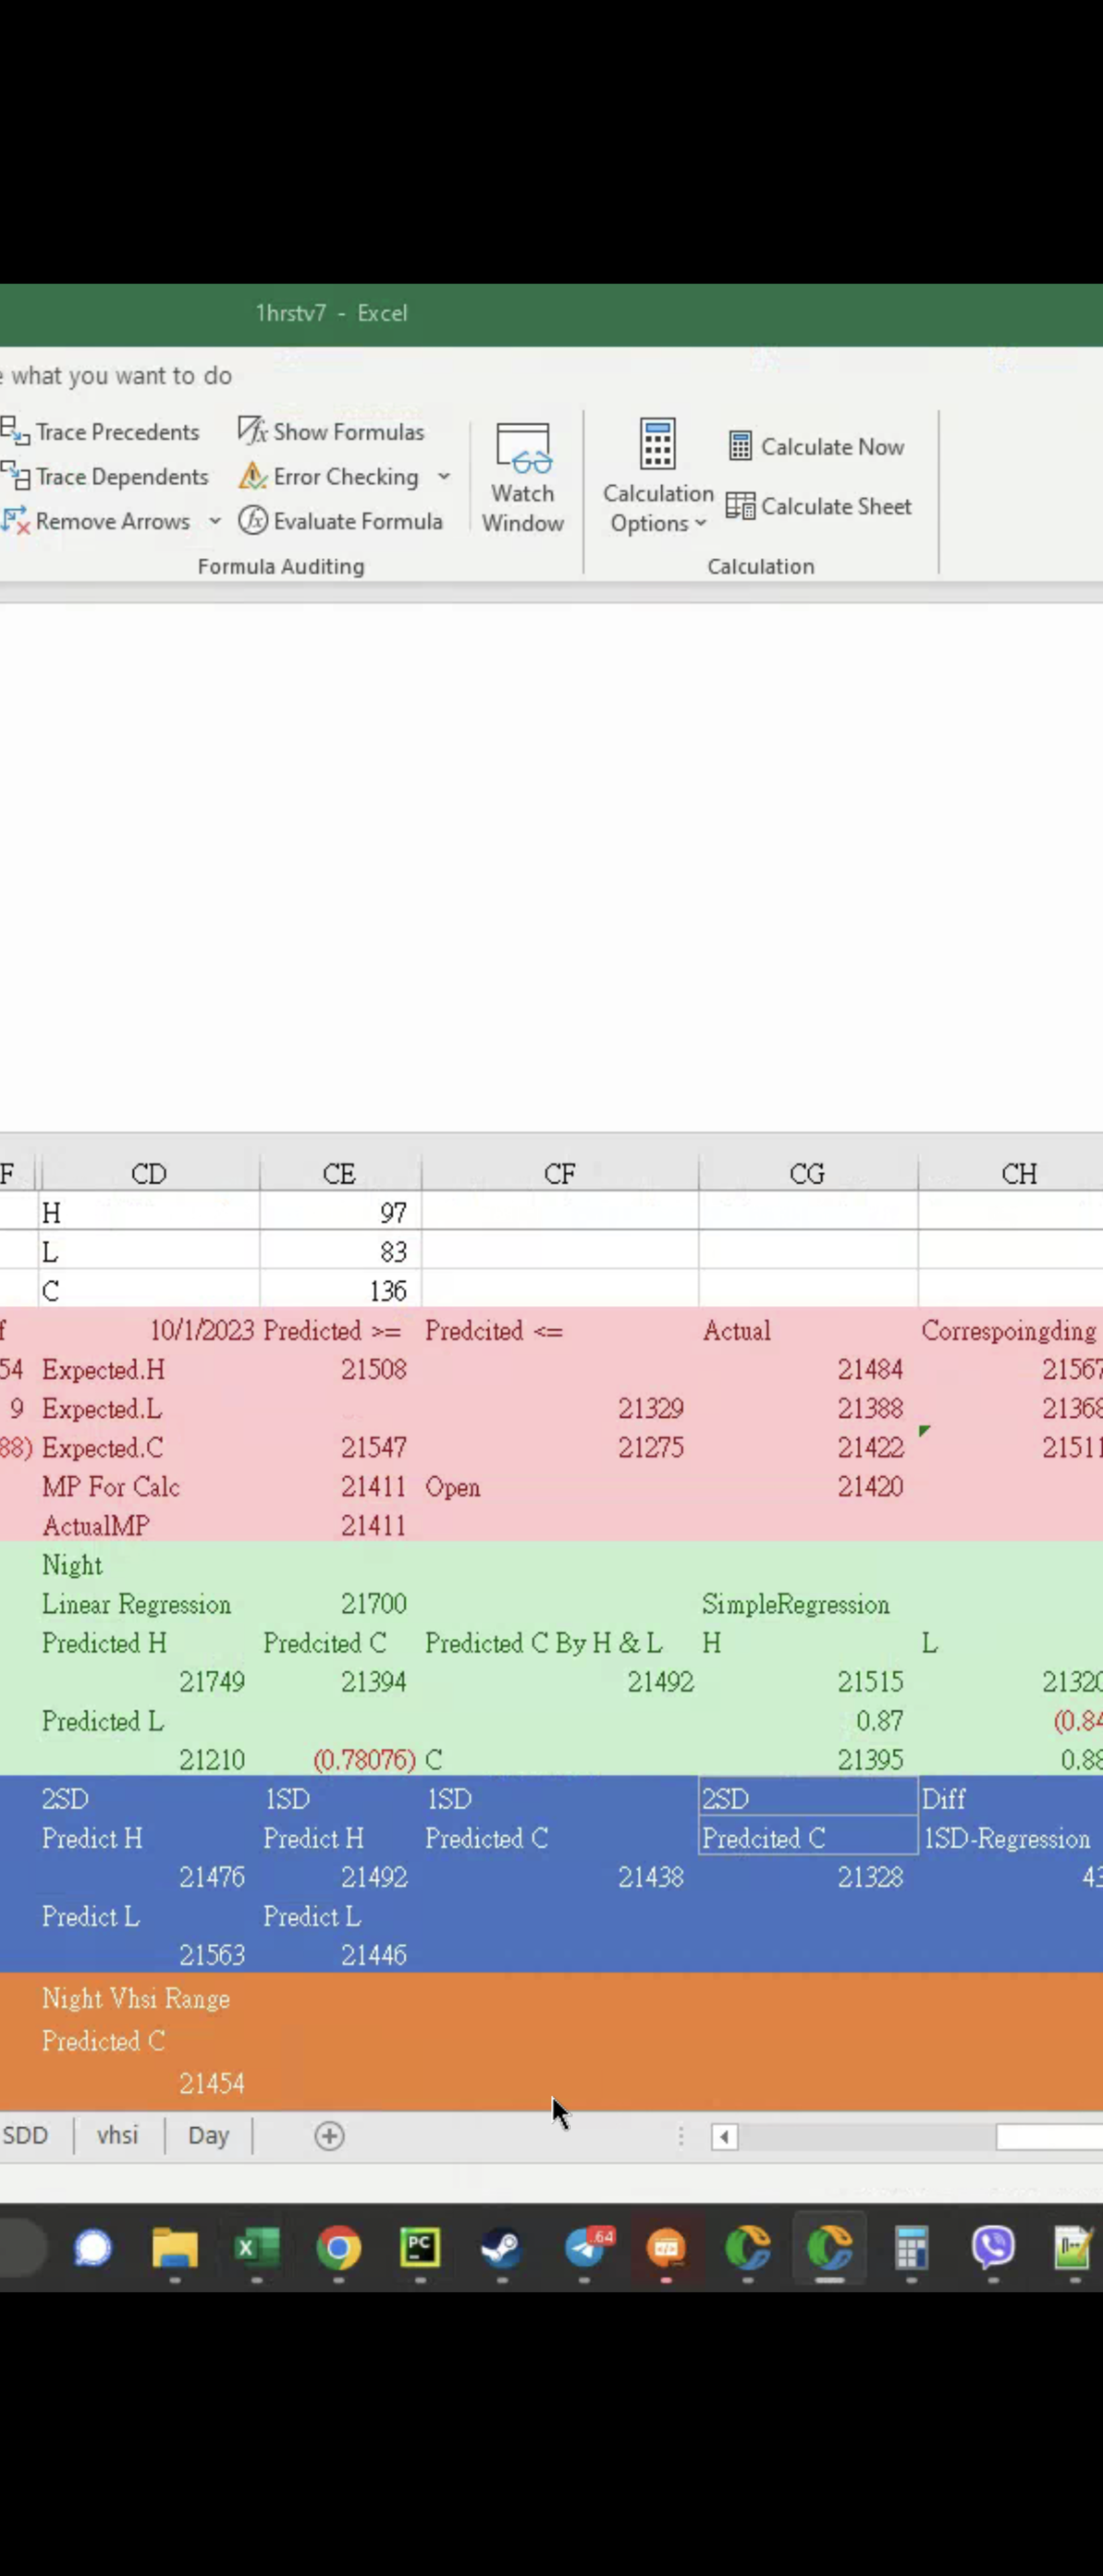The height and width of the screenshot is (2576, 1103).
Task: Run Error Checking from the ribbon
Action: [x=330, y=476]
